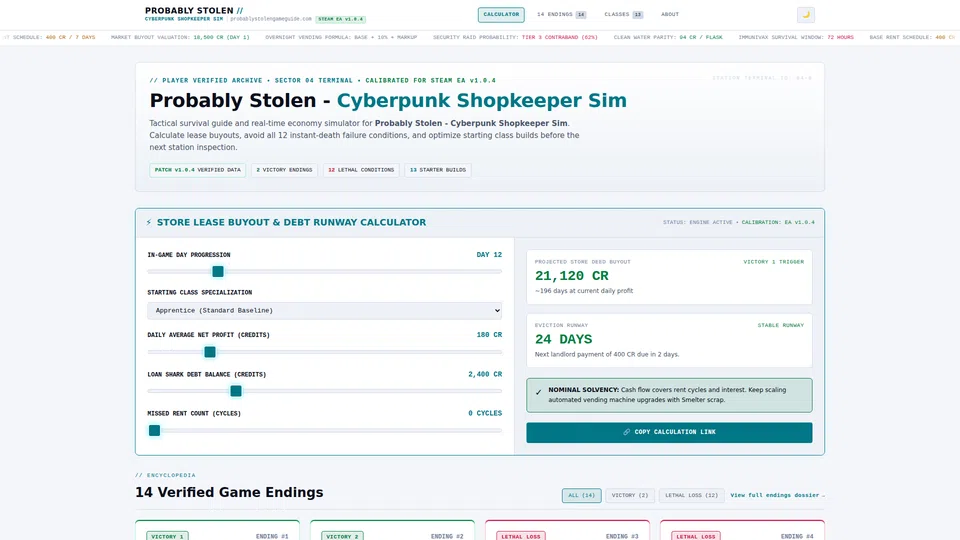Click the Stable Runway label
Viewport: 960px width, 540px height.
pyautogui.click(x=781, y=325)
